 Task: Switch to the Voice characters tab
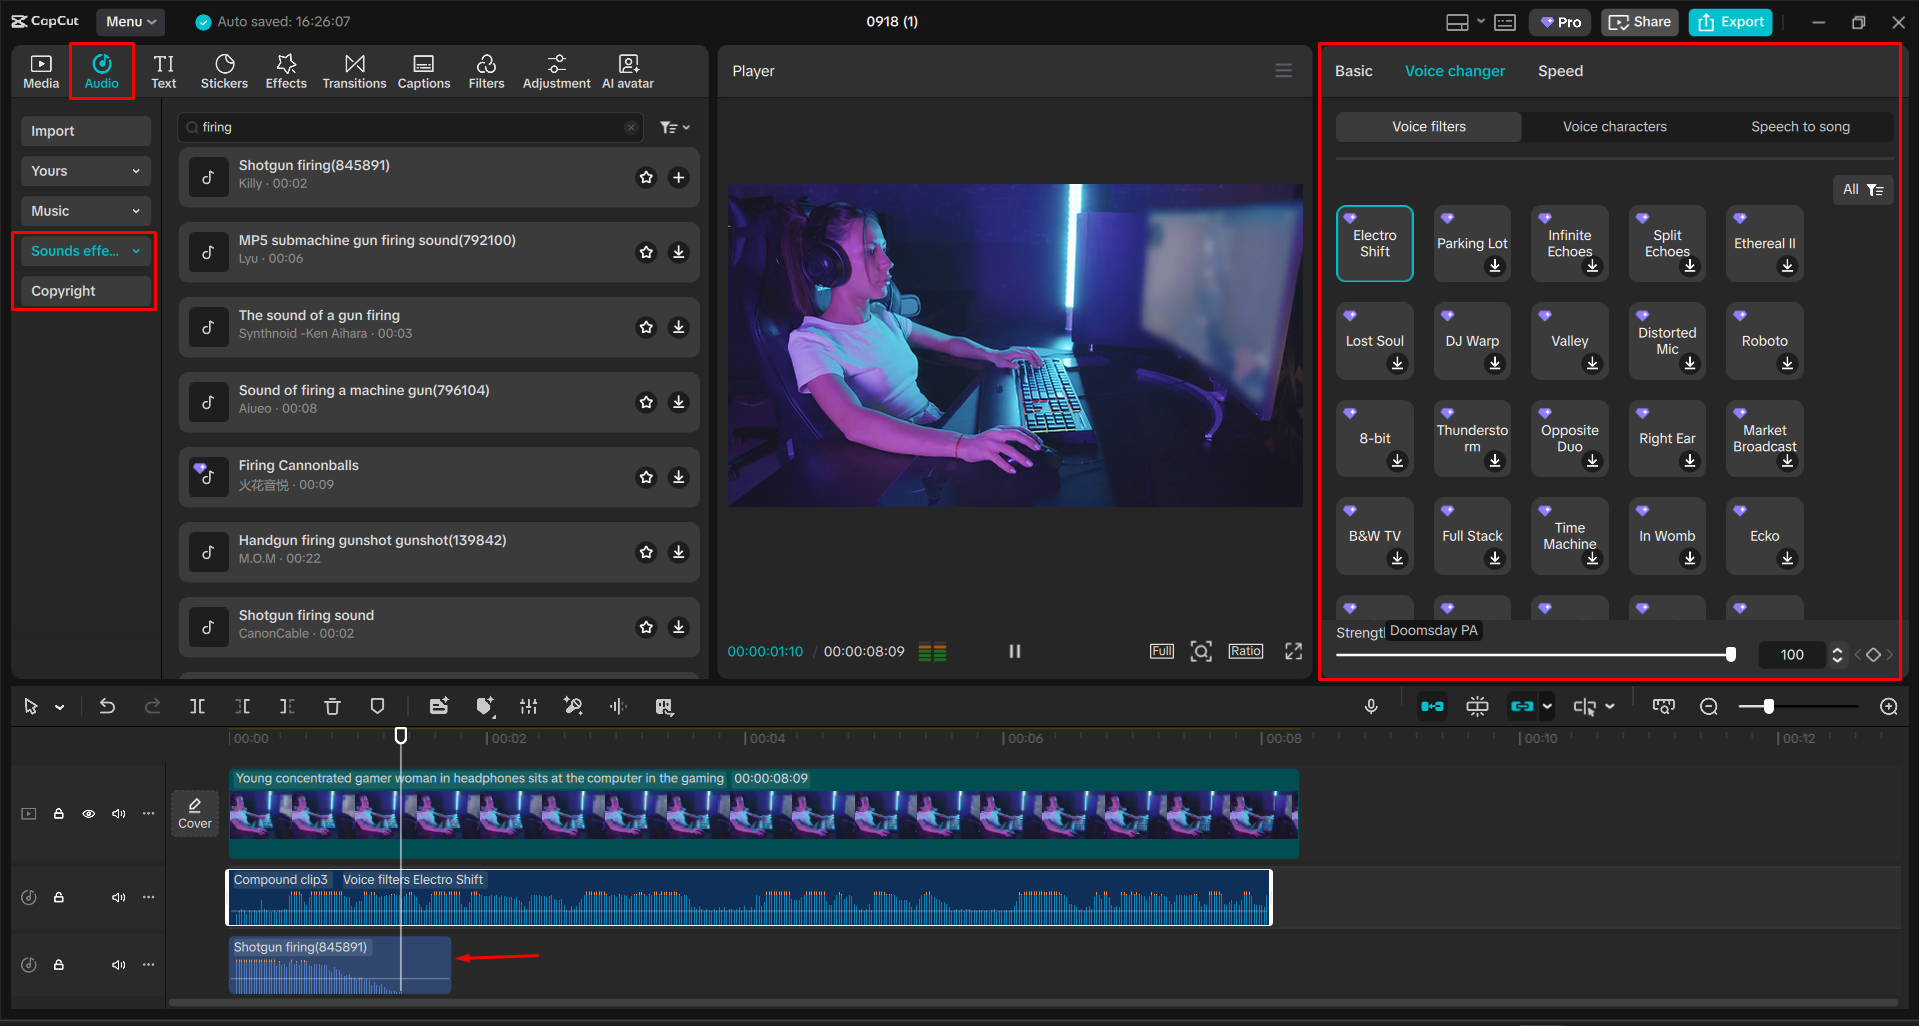click(x=1614, y=126)
